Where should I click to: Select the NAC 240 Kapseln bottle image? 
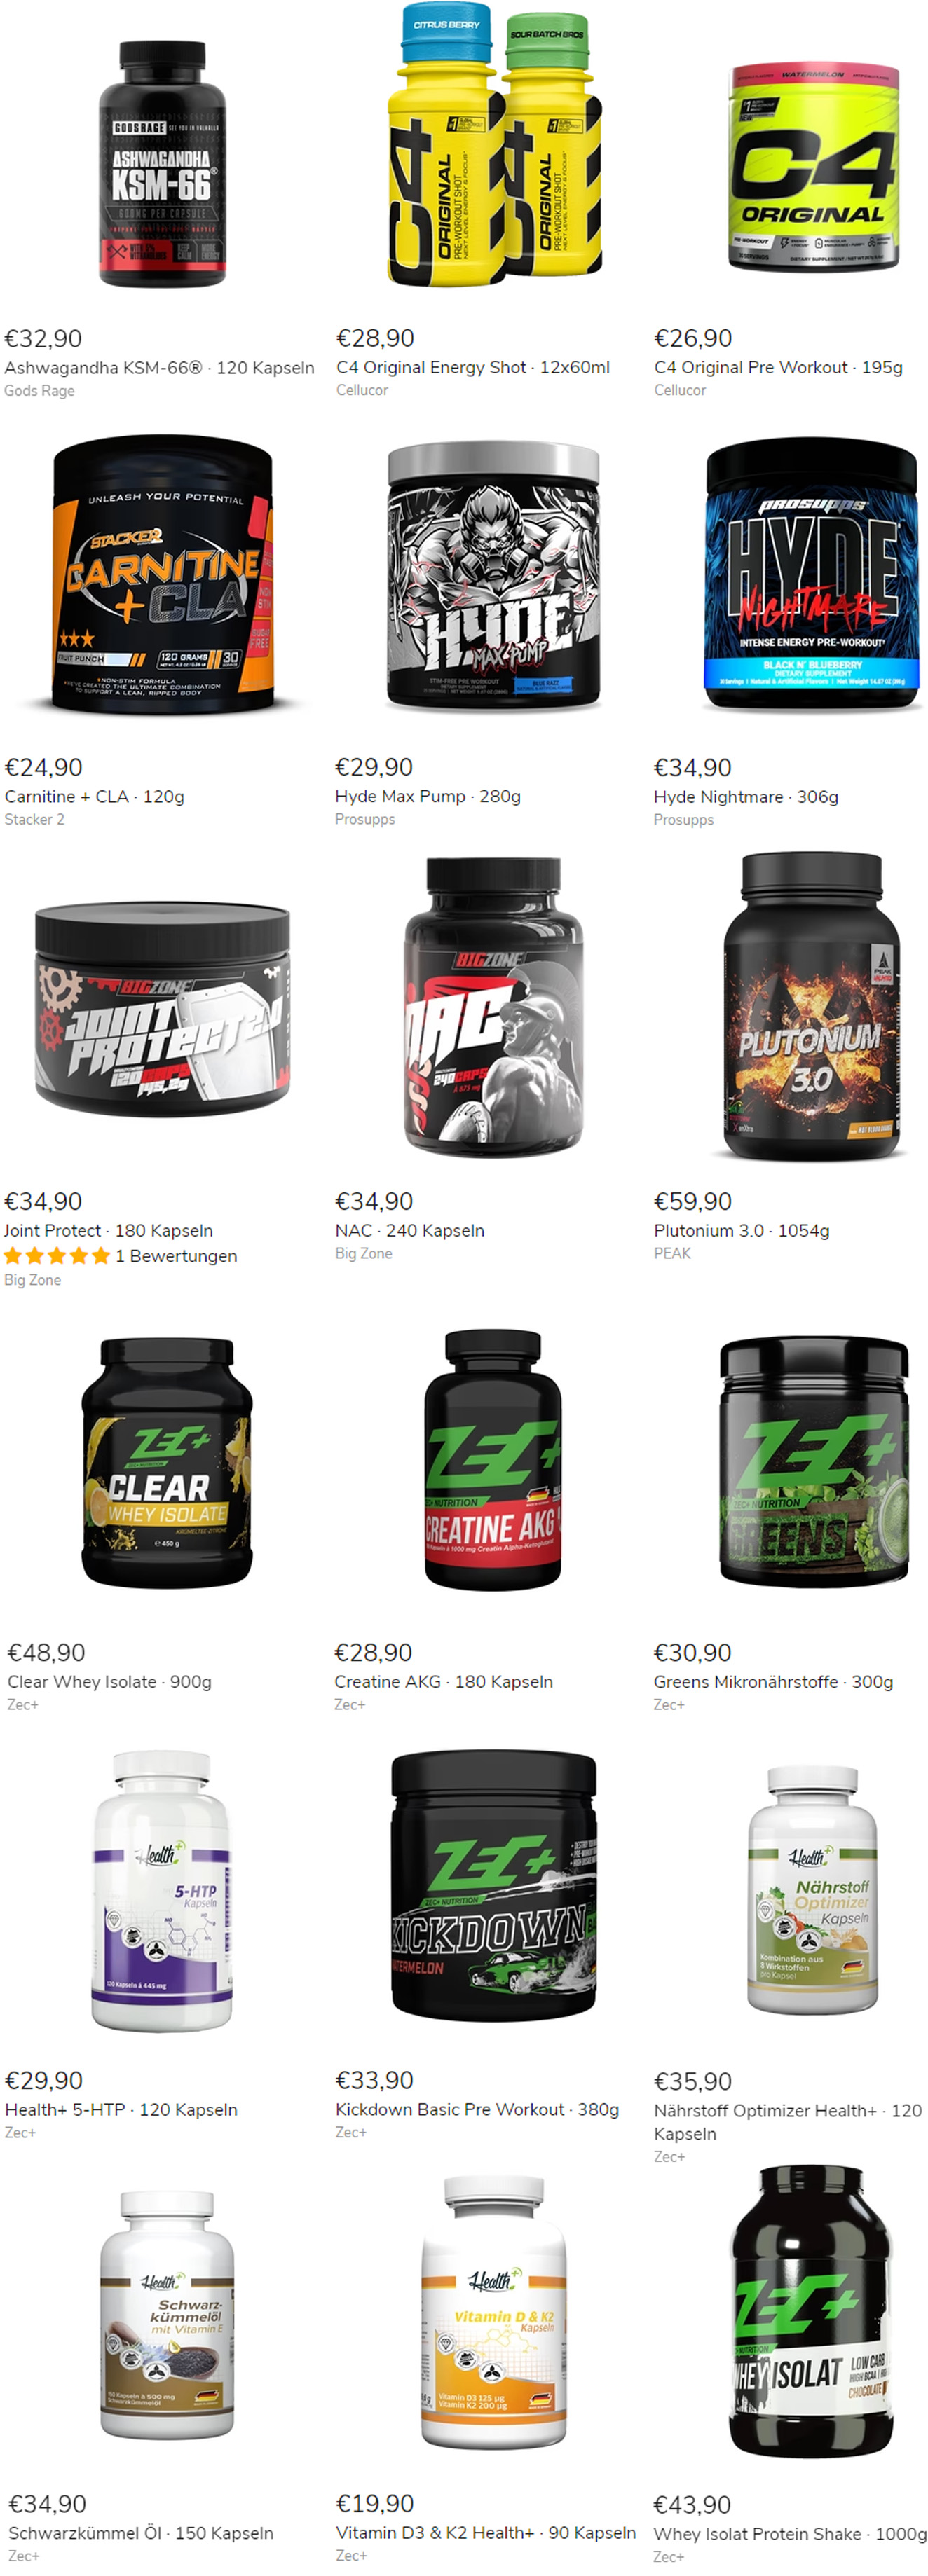click(493, 1007)
